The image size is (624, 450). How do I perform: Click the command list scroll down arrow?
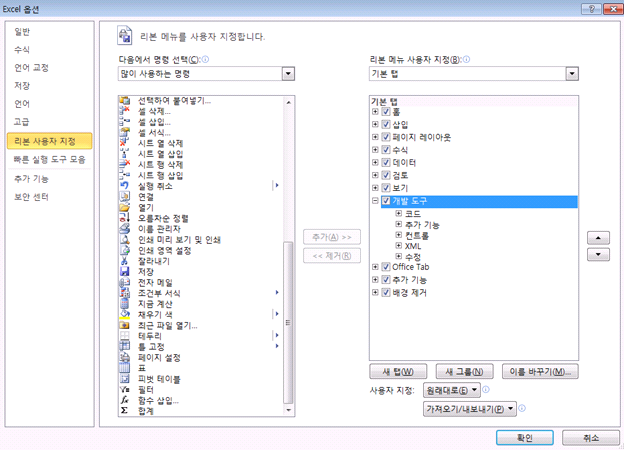point(288,410)
